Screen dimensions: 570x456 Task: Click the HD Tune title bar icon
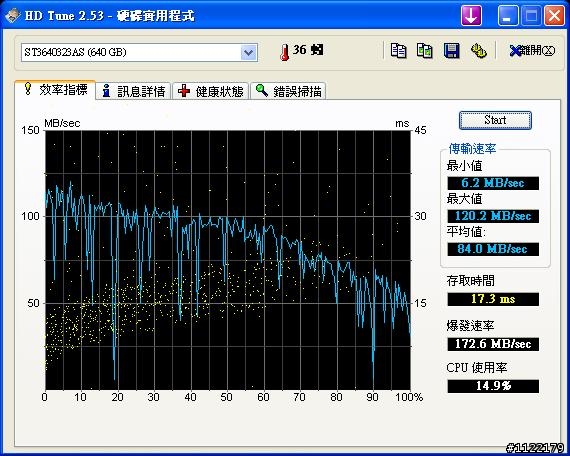12,16
